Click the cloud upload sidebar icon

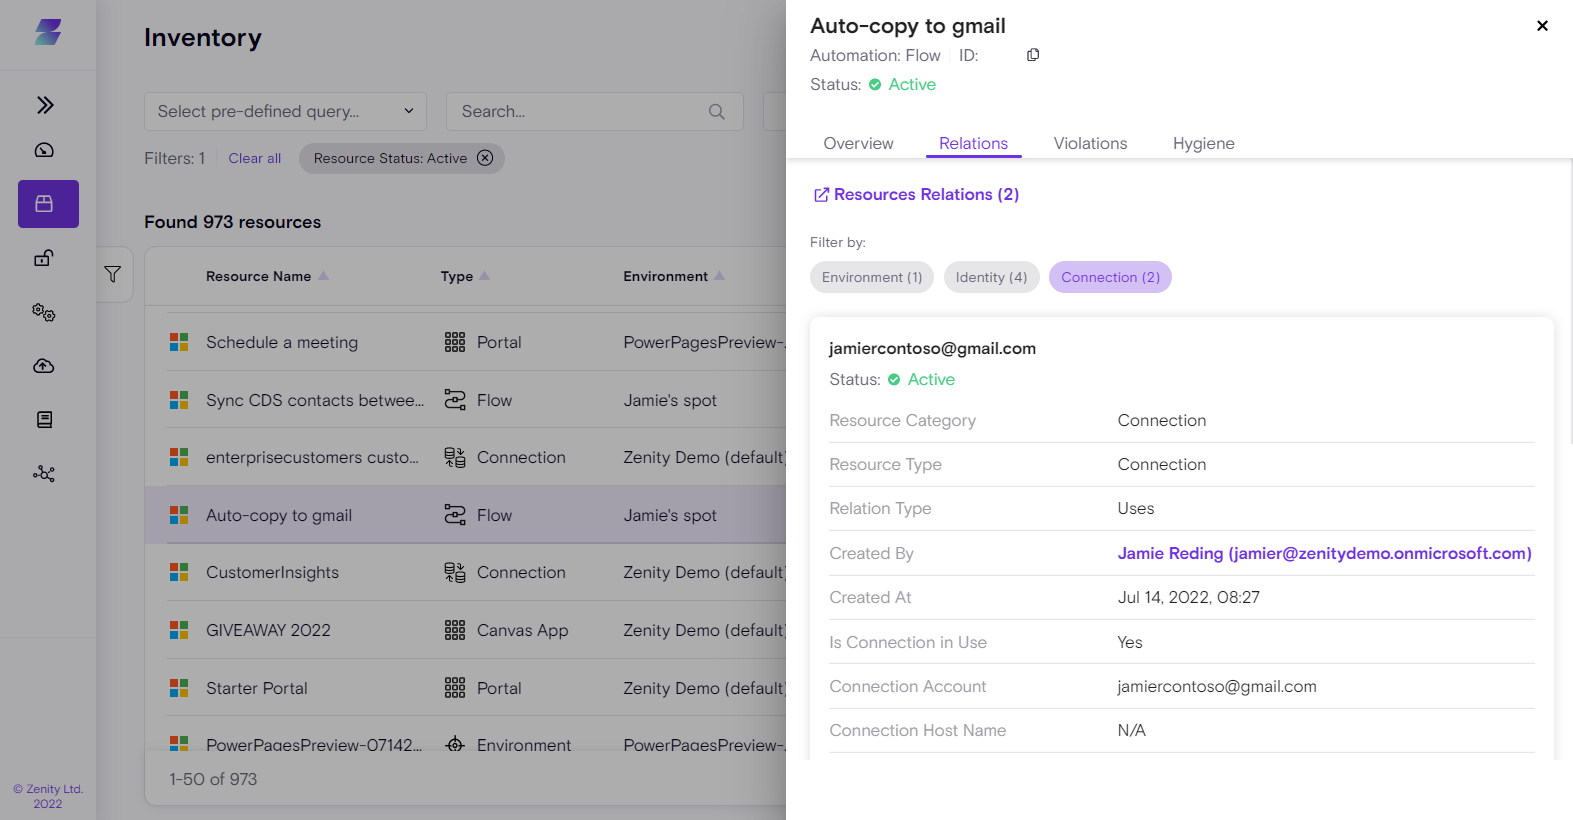click(x=45, y=366)
